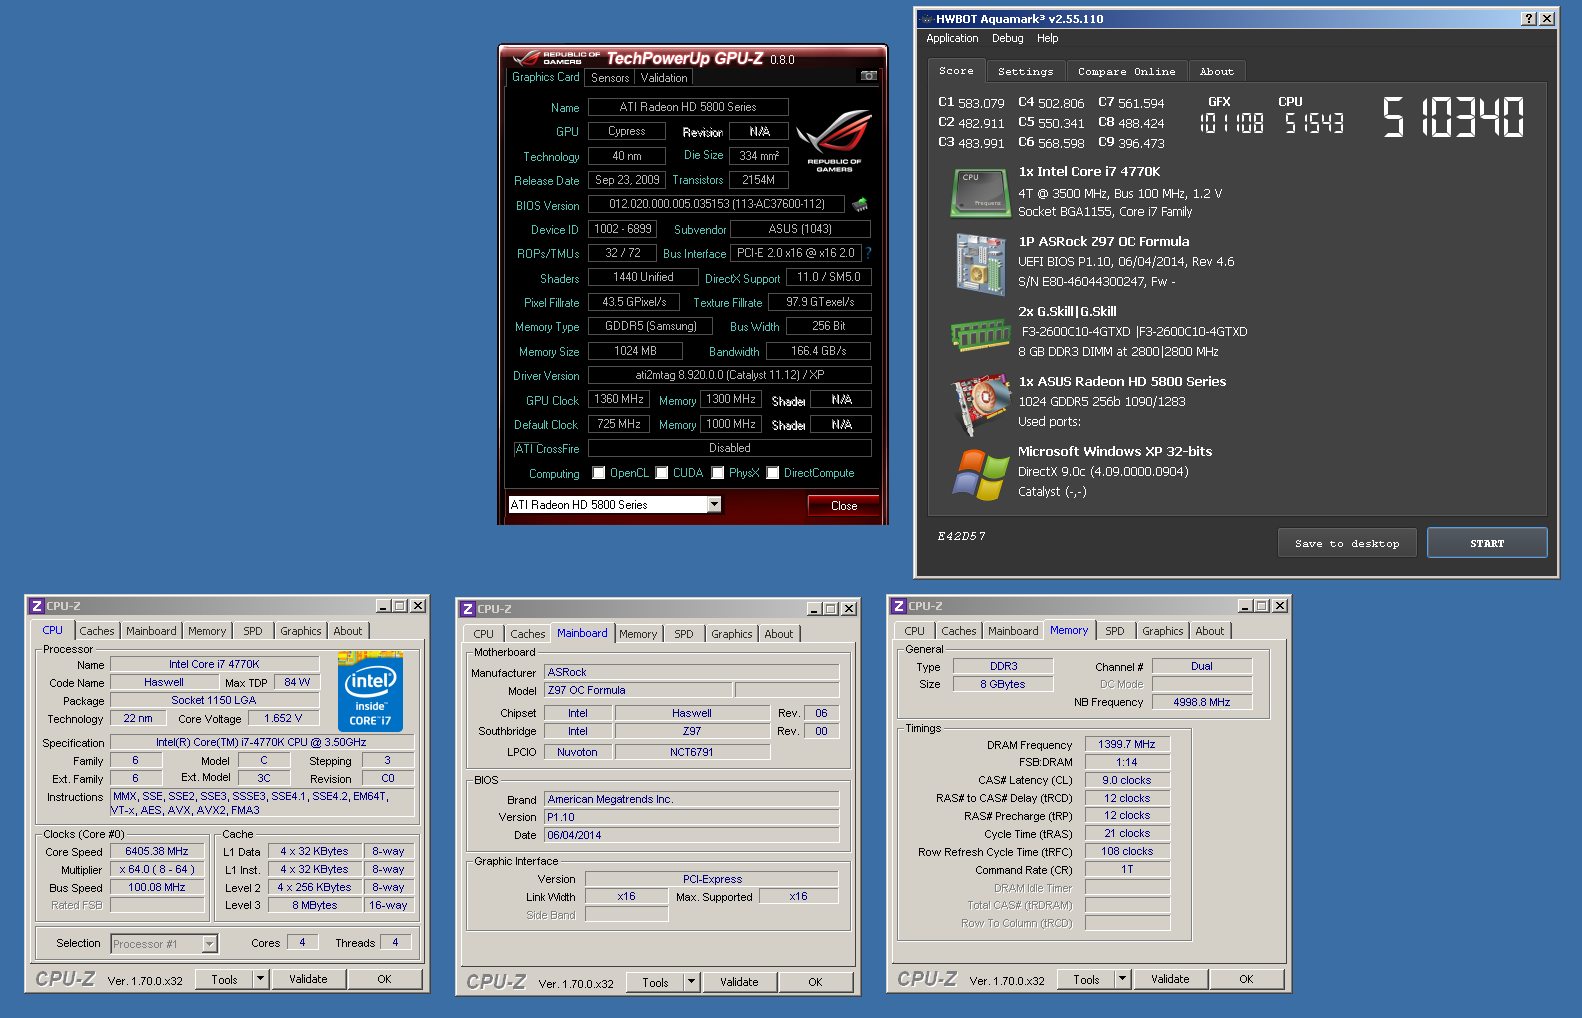Enable the OpenCL checkbox
The image size is (1582, 1018).
pos(599,473)
